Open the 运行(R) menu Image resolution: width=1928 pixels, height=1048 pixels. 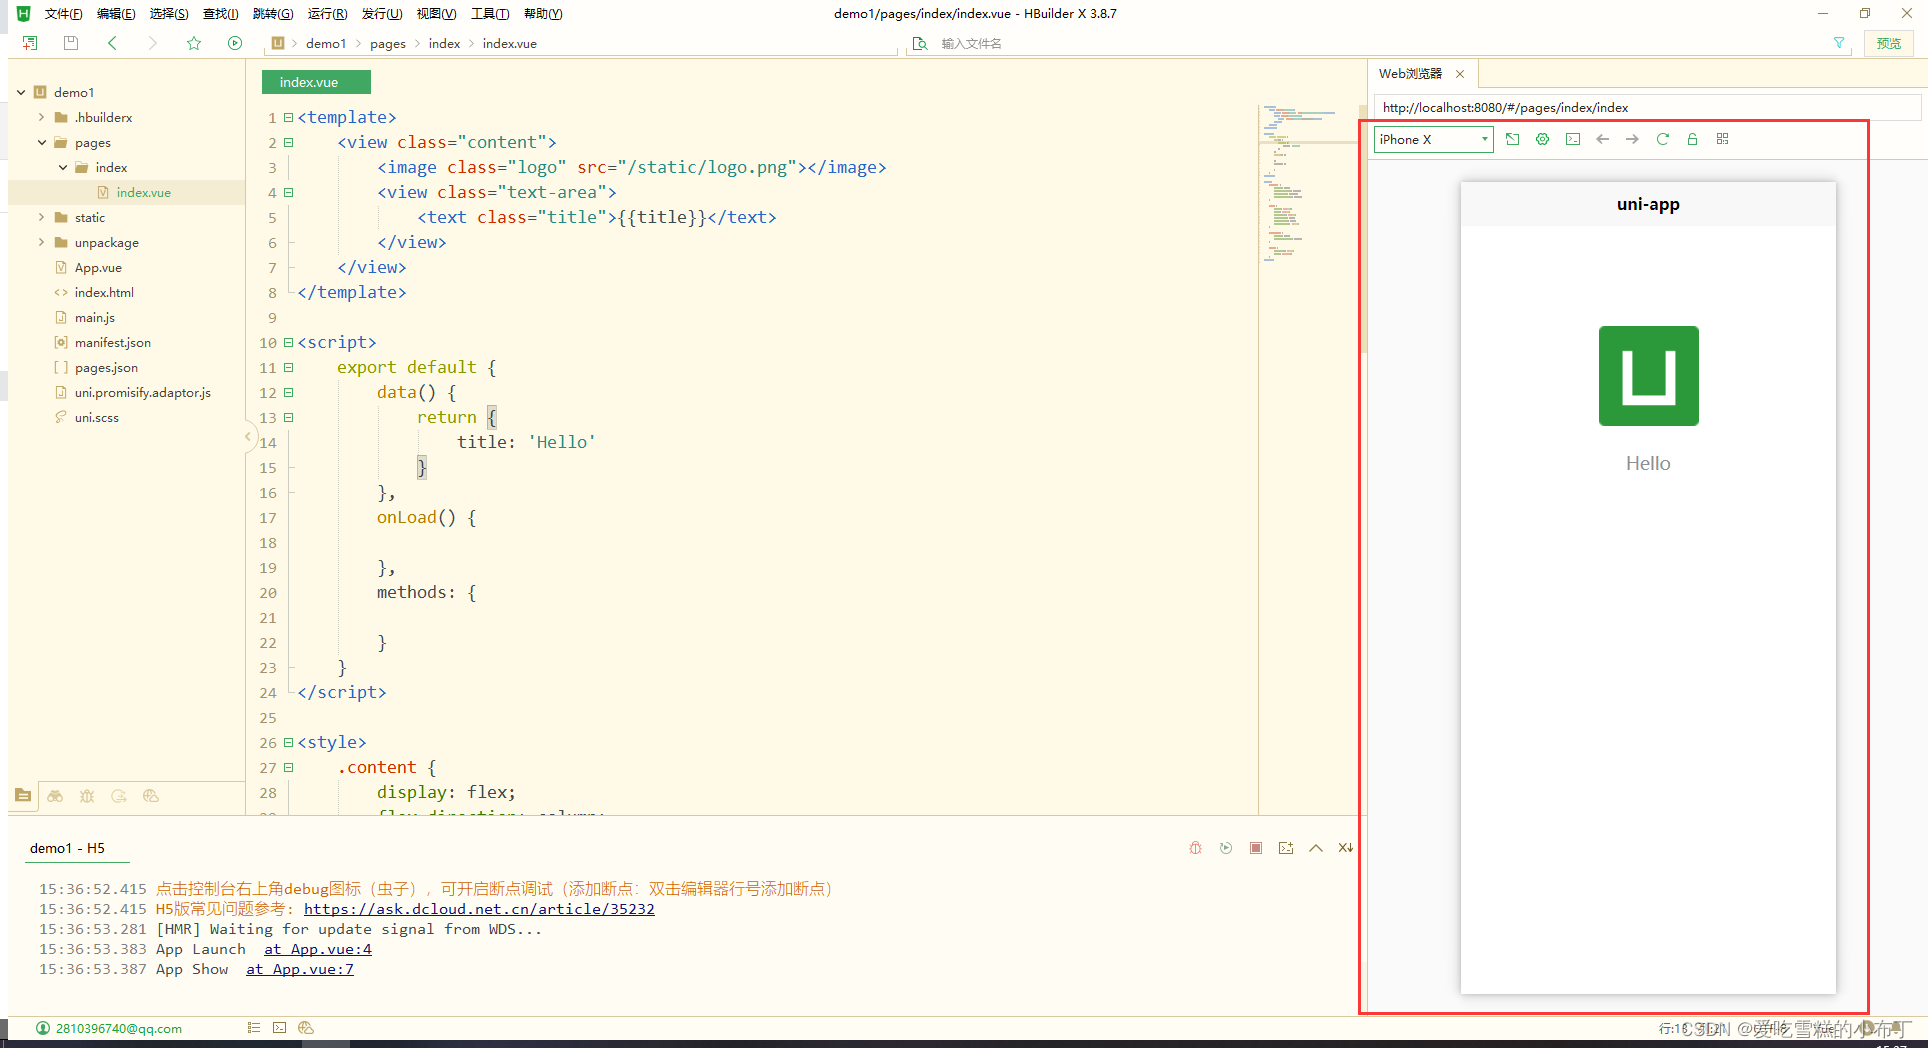click(x=327, y=14)
